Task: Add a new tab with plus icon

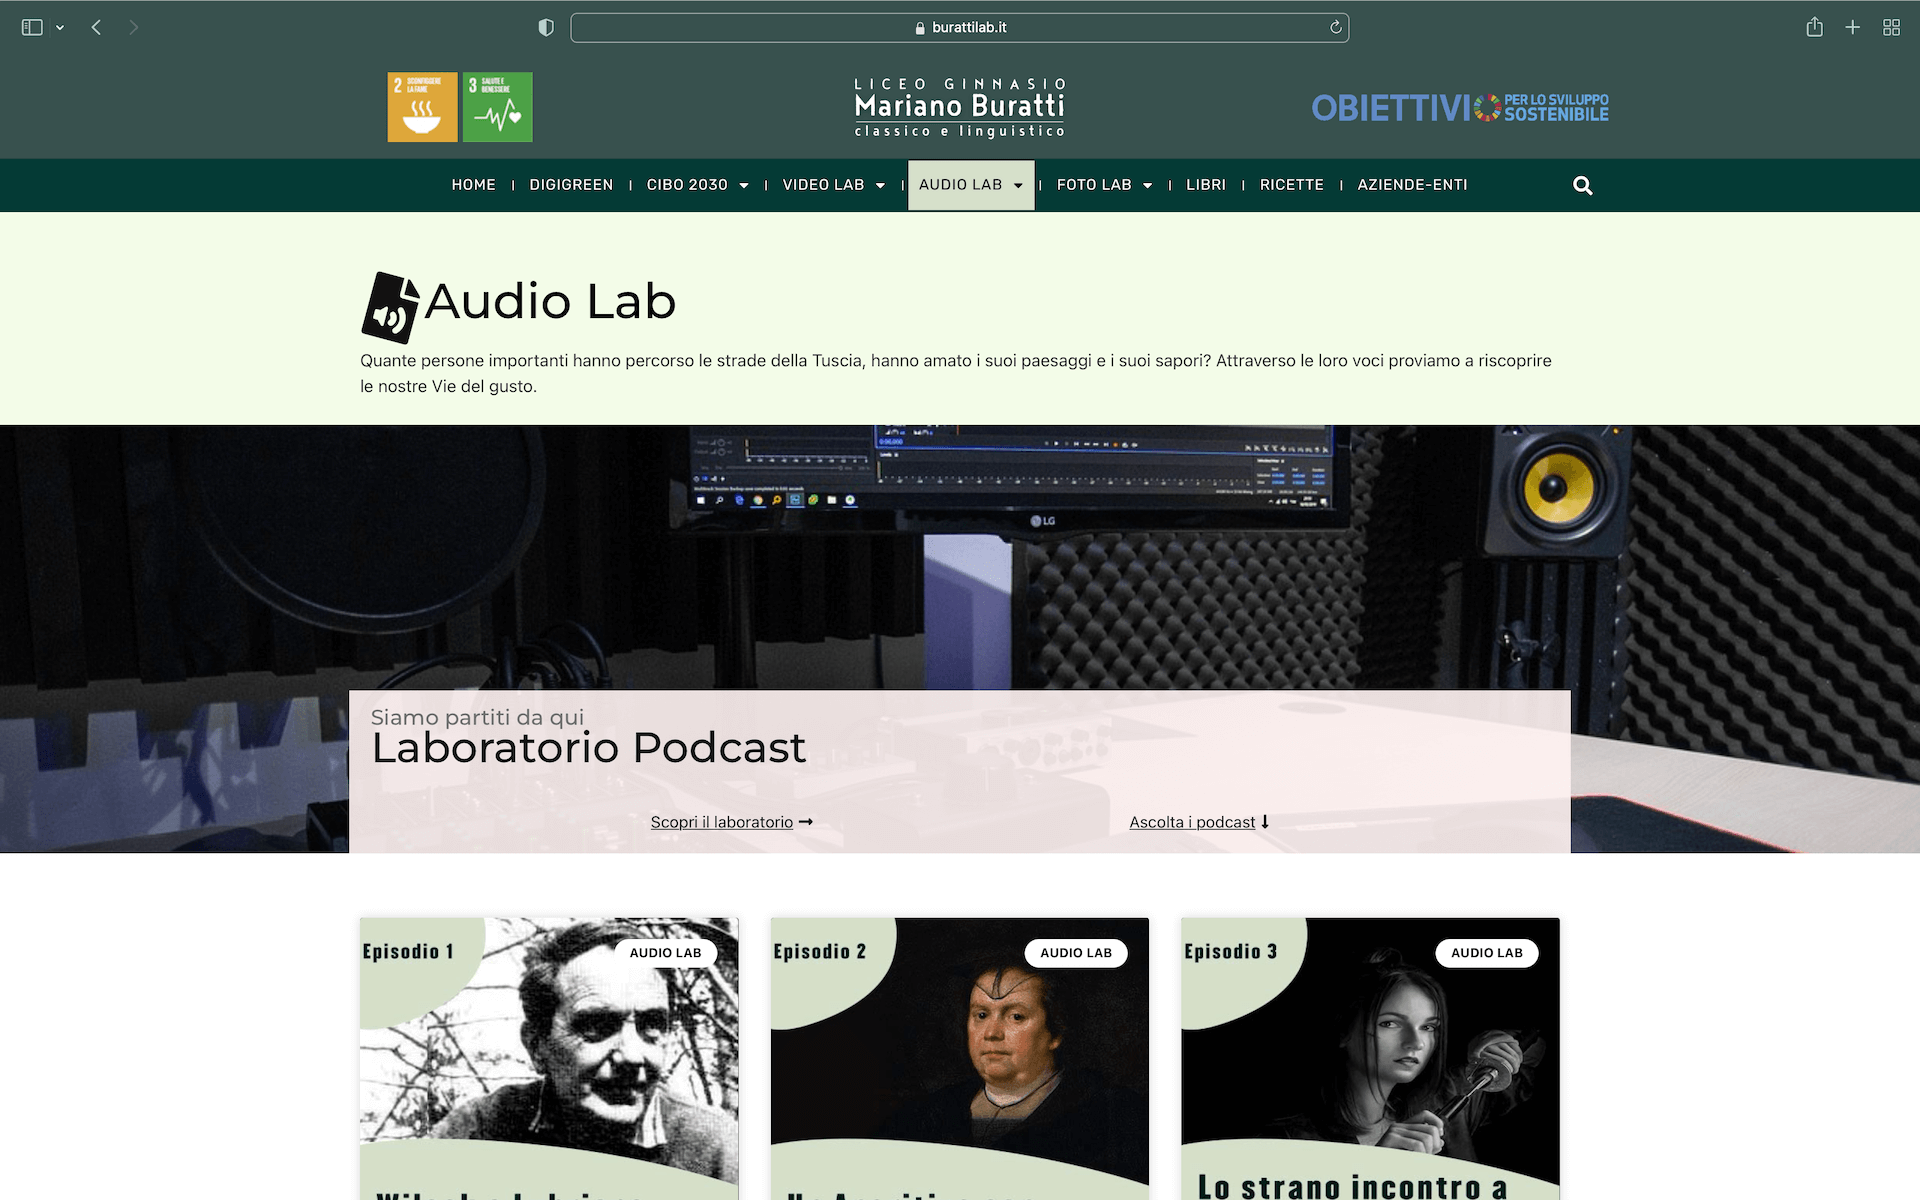Action: tap(1853, 28)
